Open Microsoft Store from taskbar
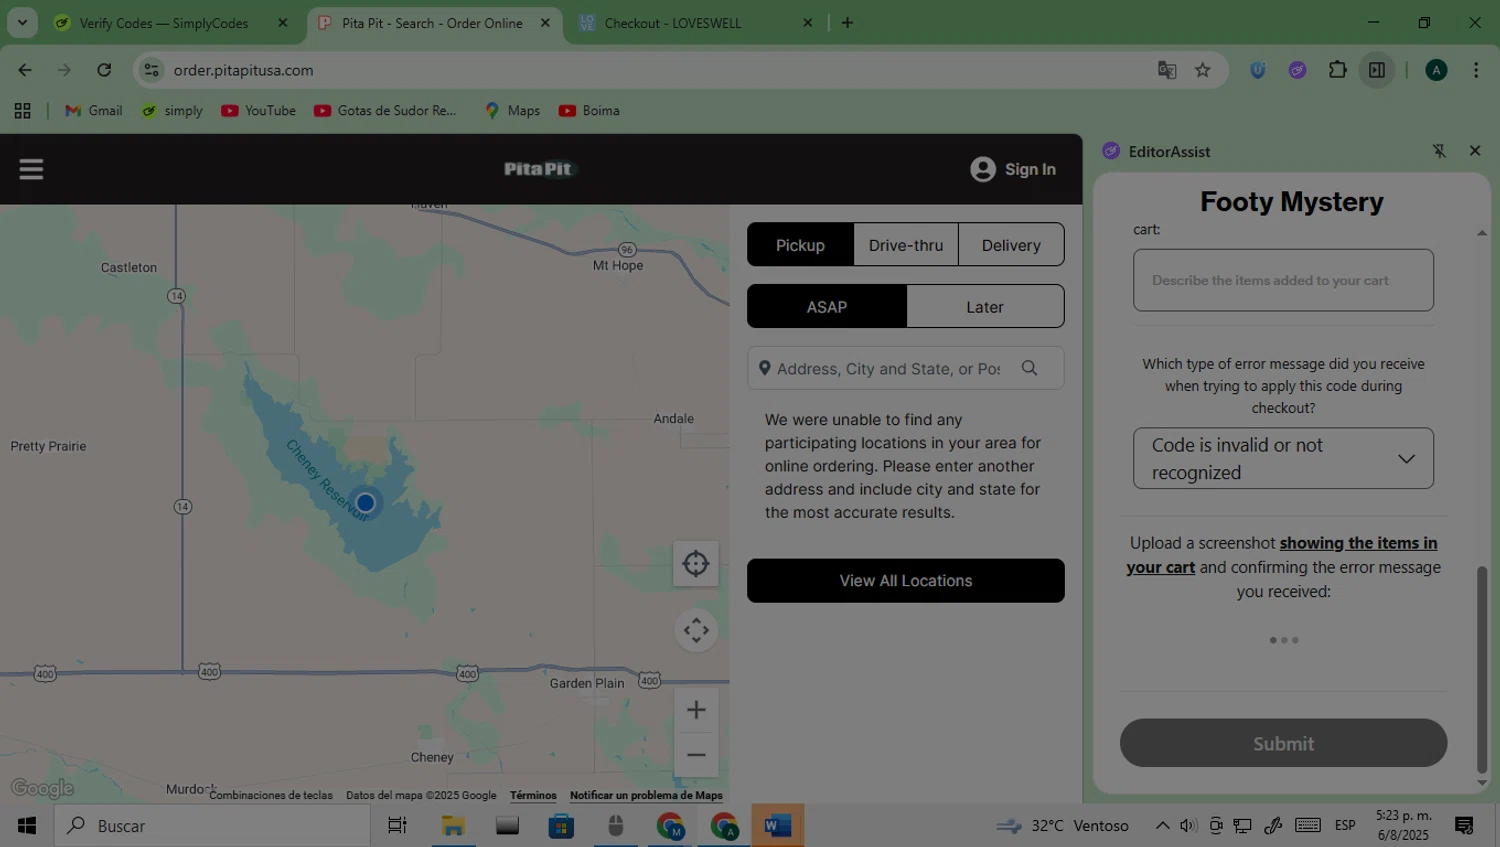 561,826
